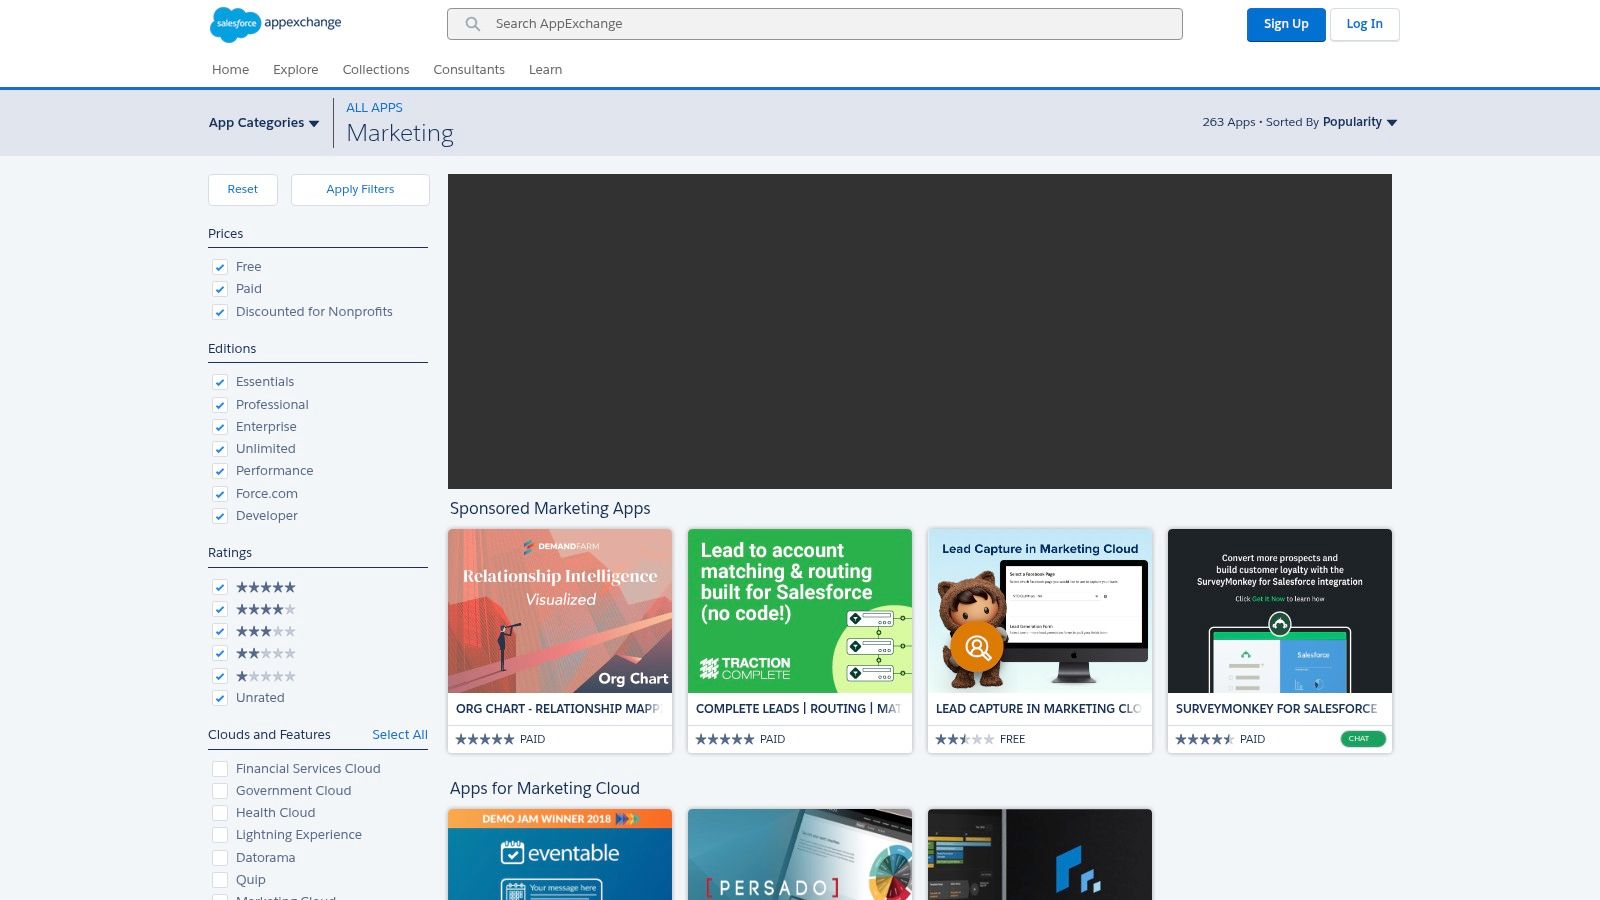Open the Popularity sort dropdown

pyautogui.click(x=1358, y=121)
